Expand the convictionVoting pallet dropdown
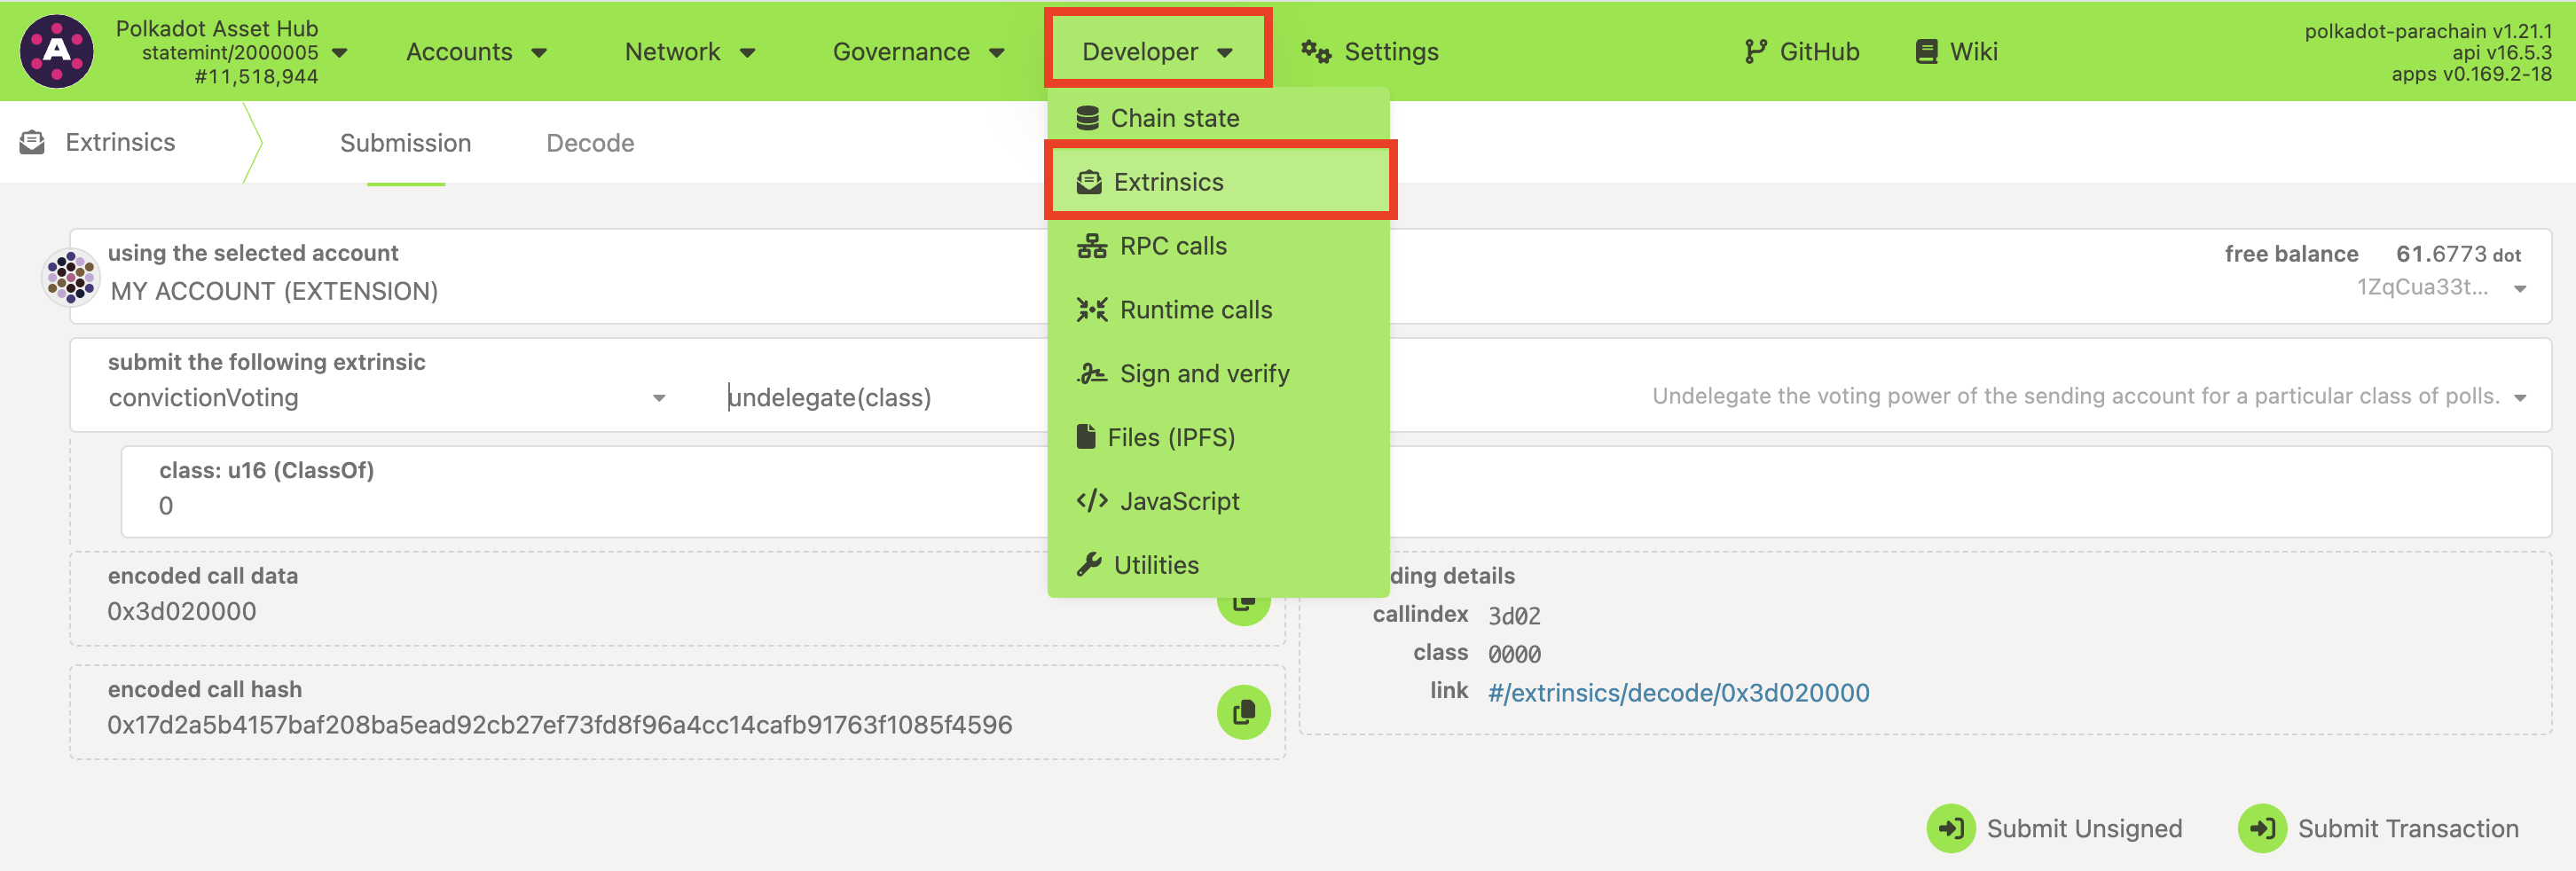2576x871 pixels. tap(659, 398)
